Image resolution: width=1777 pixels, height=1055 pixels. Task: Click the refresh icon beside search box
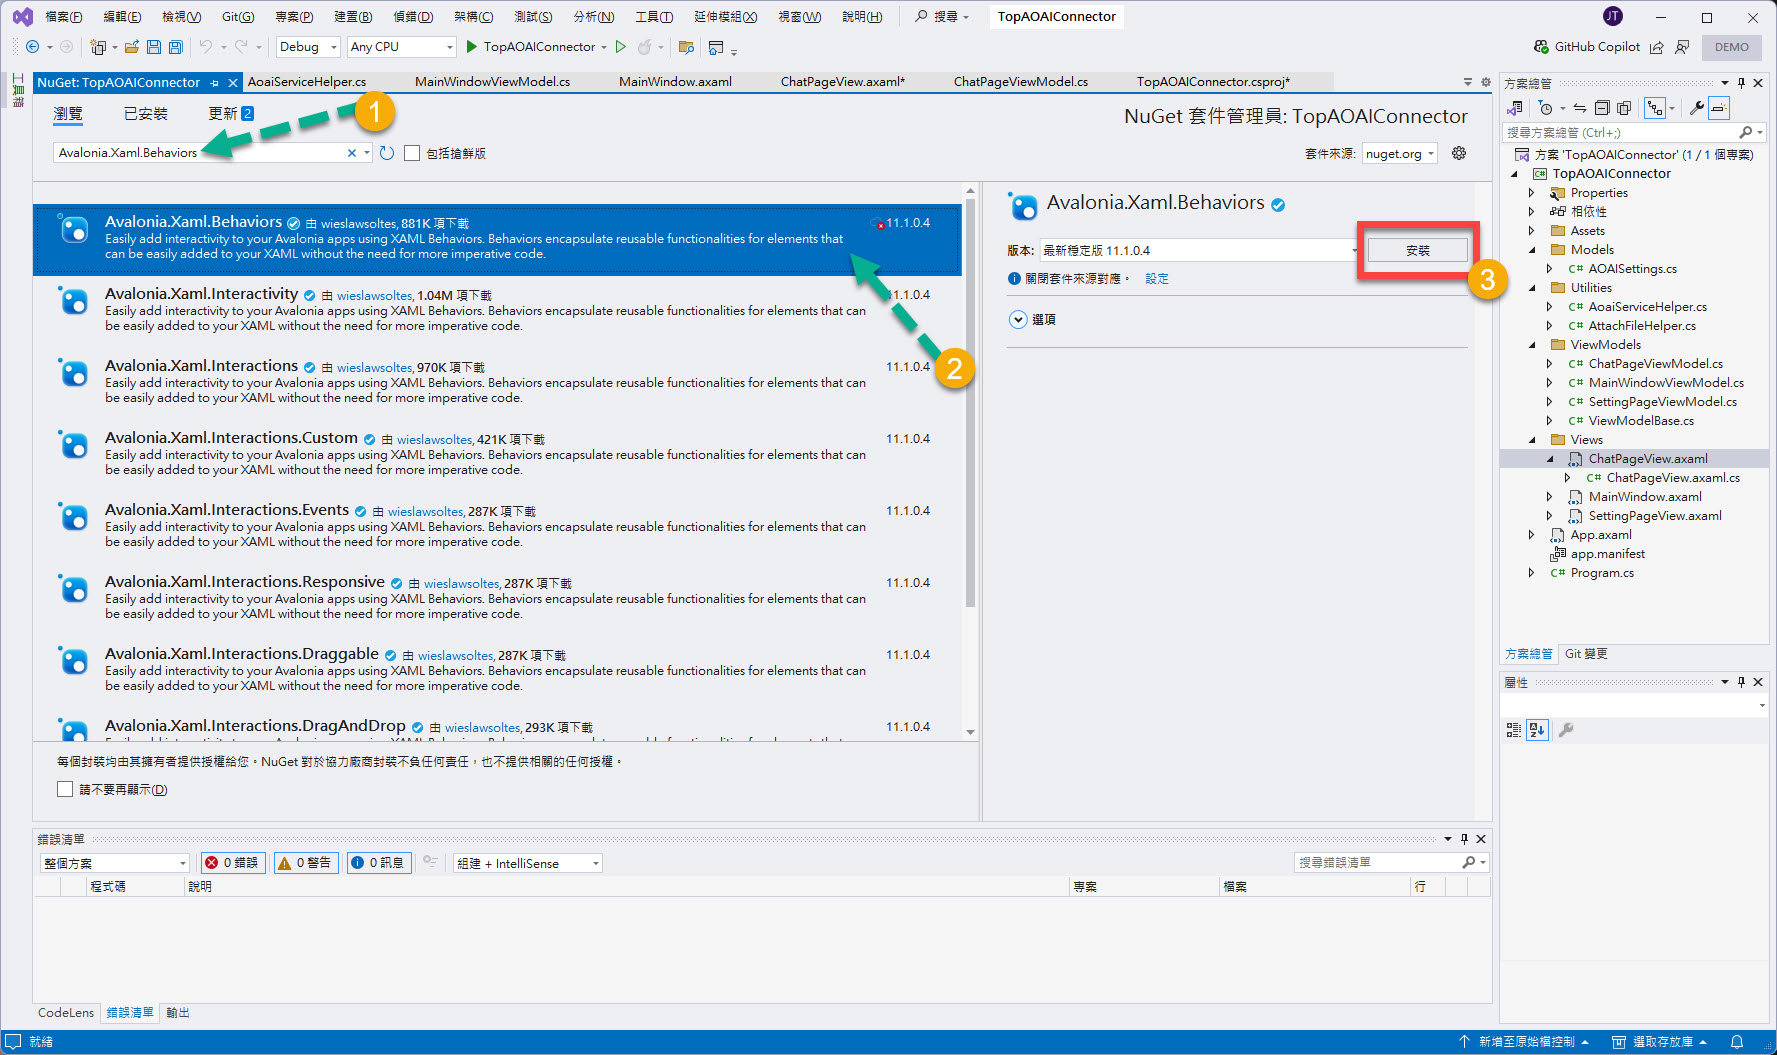coord(387,153)
